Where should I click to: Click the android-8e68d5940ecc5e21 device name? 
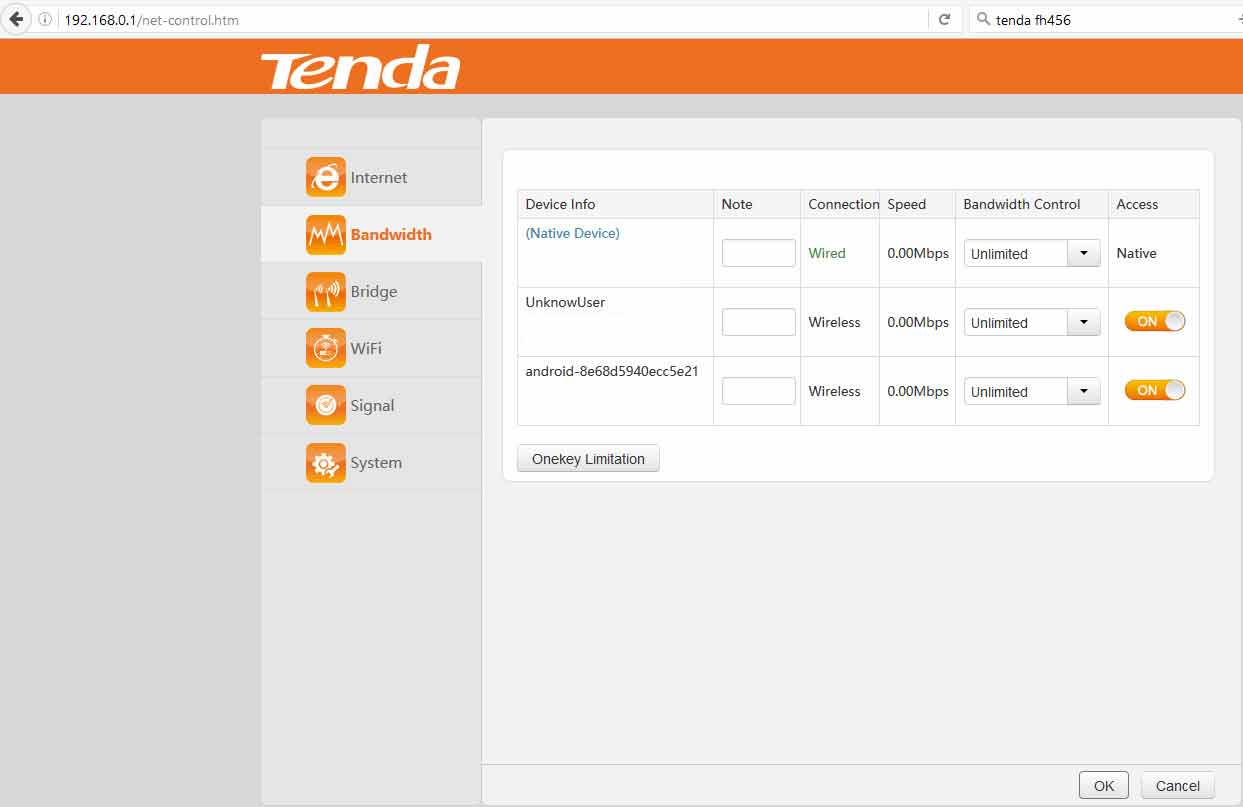[x=612, y=371]
